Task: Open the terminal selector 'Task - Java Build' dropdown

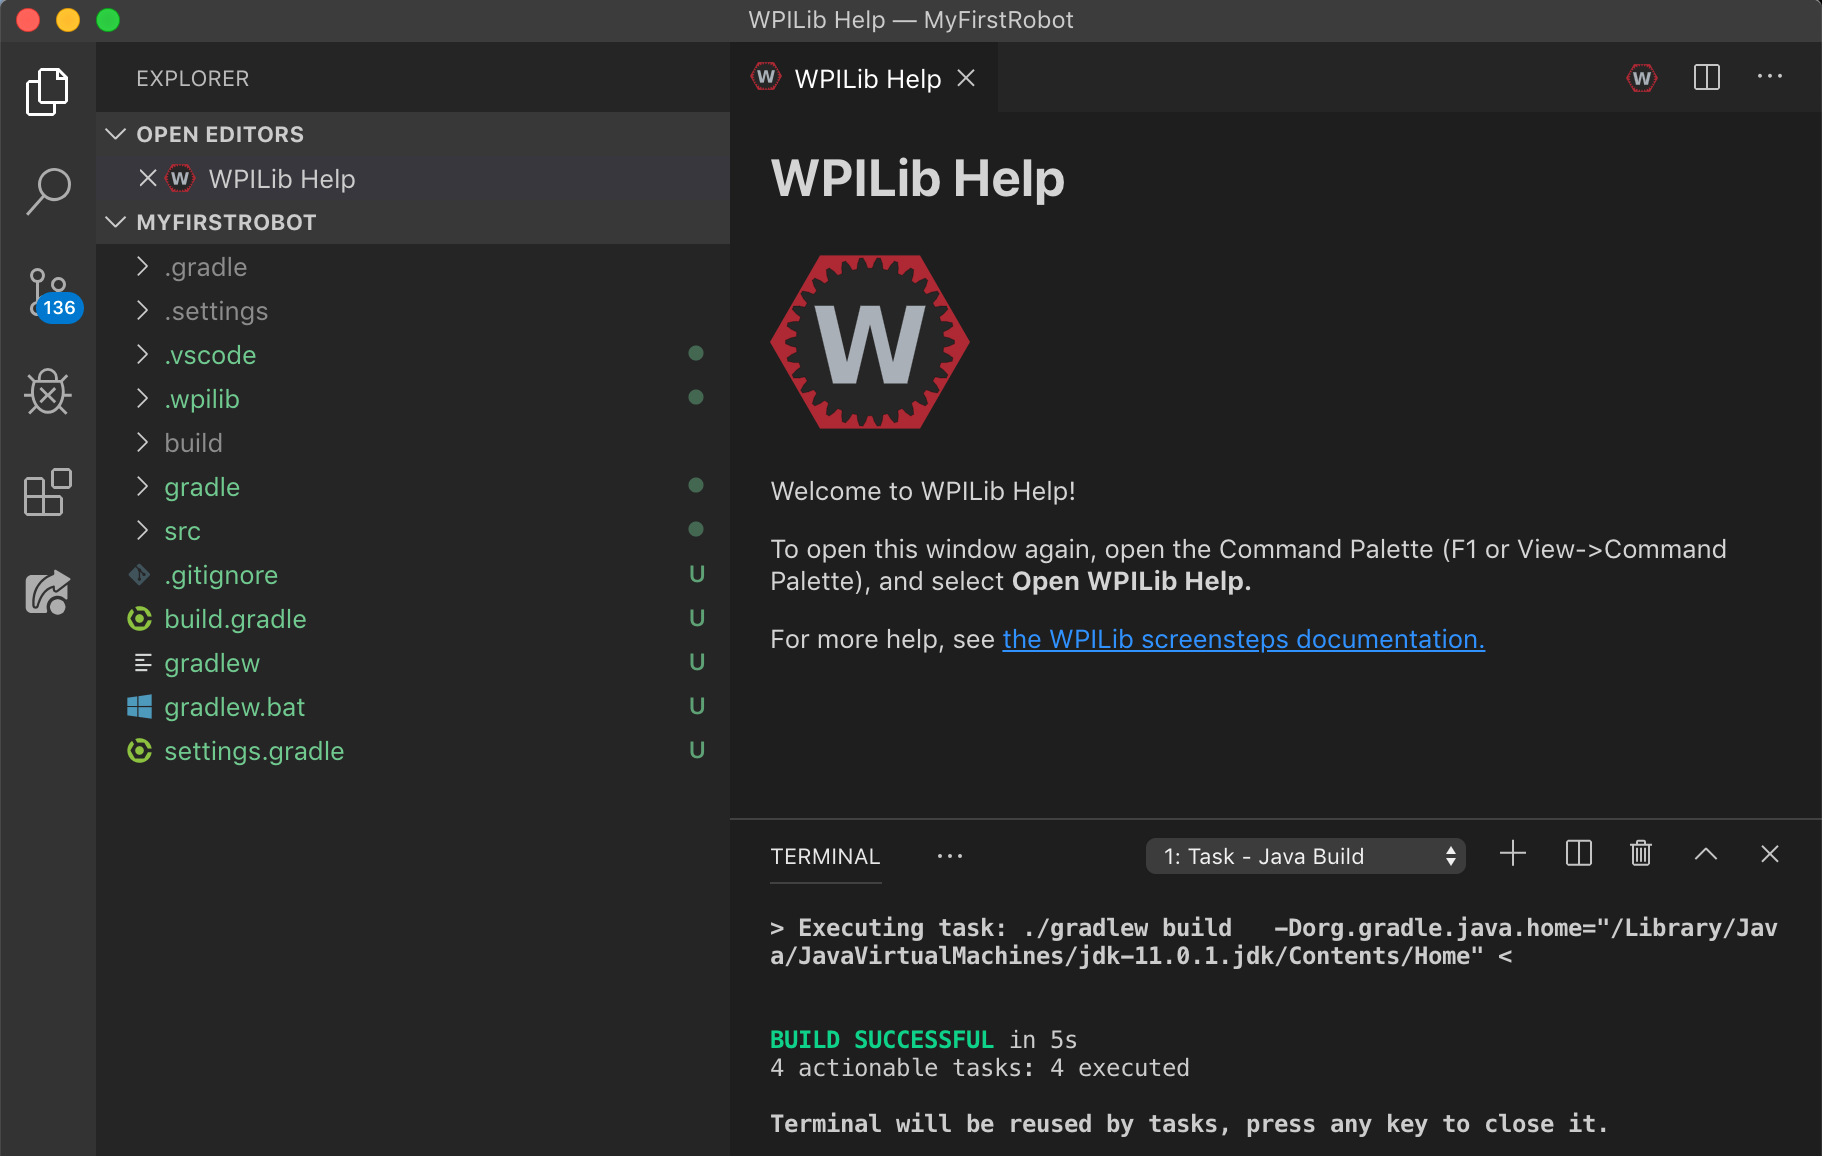Action: (x=1305, y=856)
